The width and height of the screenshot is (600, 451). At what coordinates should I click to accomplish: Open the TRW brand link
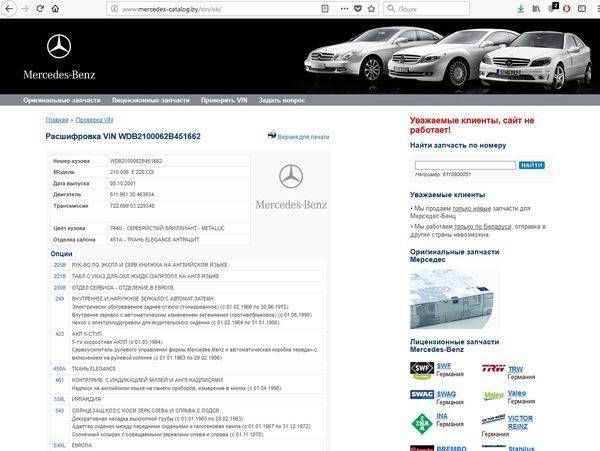point(515,369)
